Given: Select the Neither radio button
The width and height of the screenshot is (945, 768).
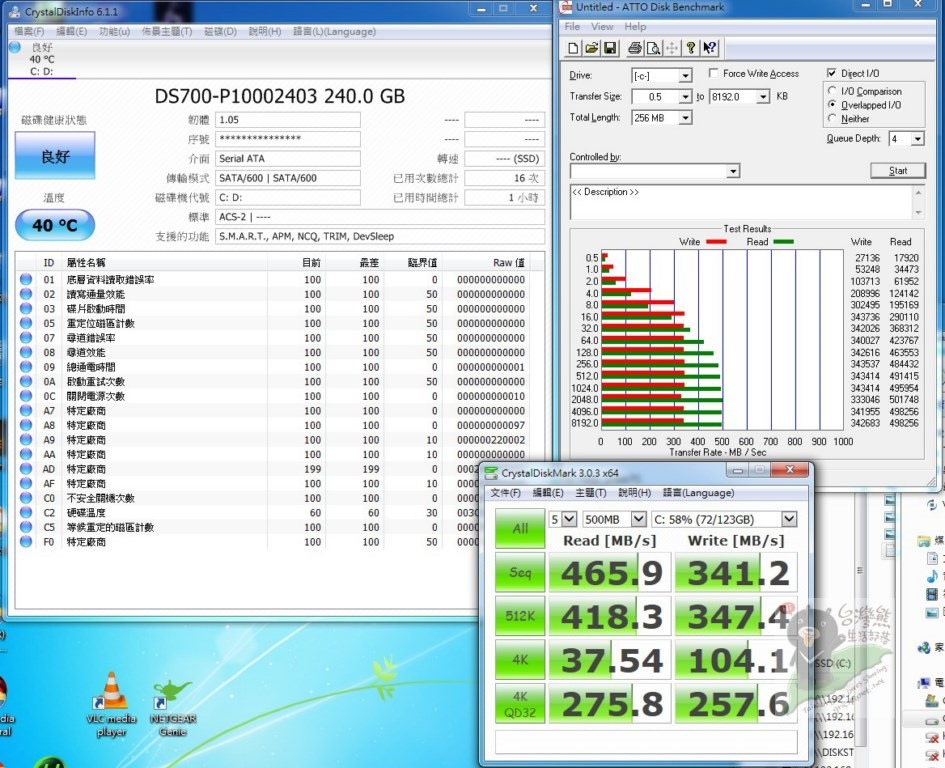Looking at the screenshot, I should [832, 119].
